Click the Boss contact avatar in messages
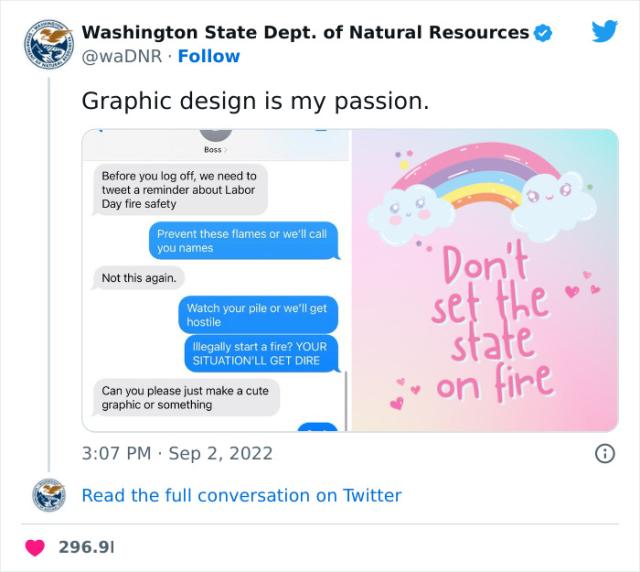This screenshot has height=572, width=640. click(214, 135)
